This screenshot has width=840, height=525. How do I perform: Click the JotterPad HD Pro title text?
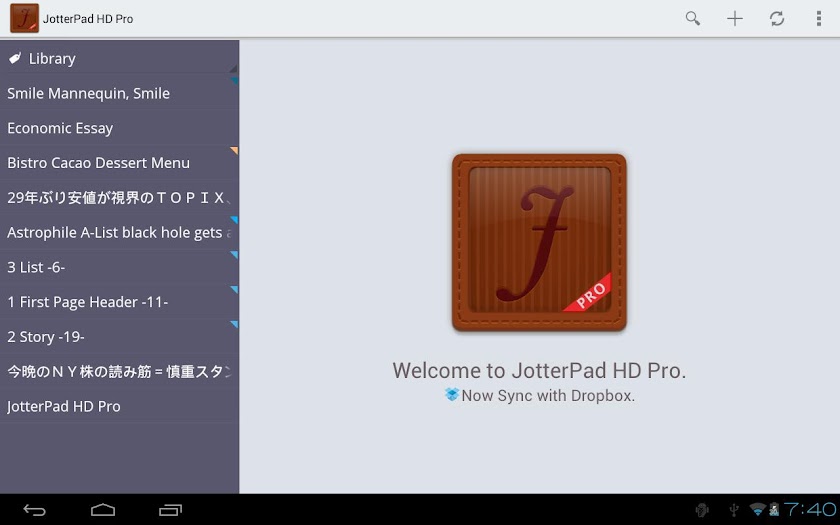[x=88, y=19]
